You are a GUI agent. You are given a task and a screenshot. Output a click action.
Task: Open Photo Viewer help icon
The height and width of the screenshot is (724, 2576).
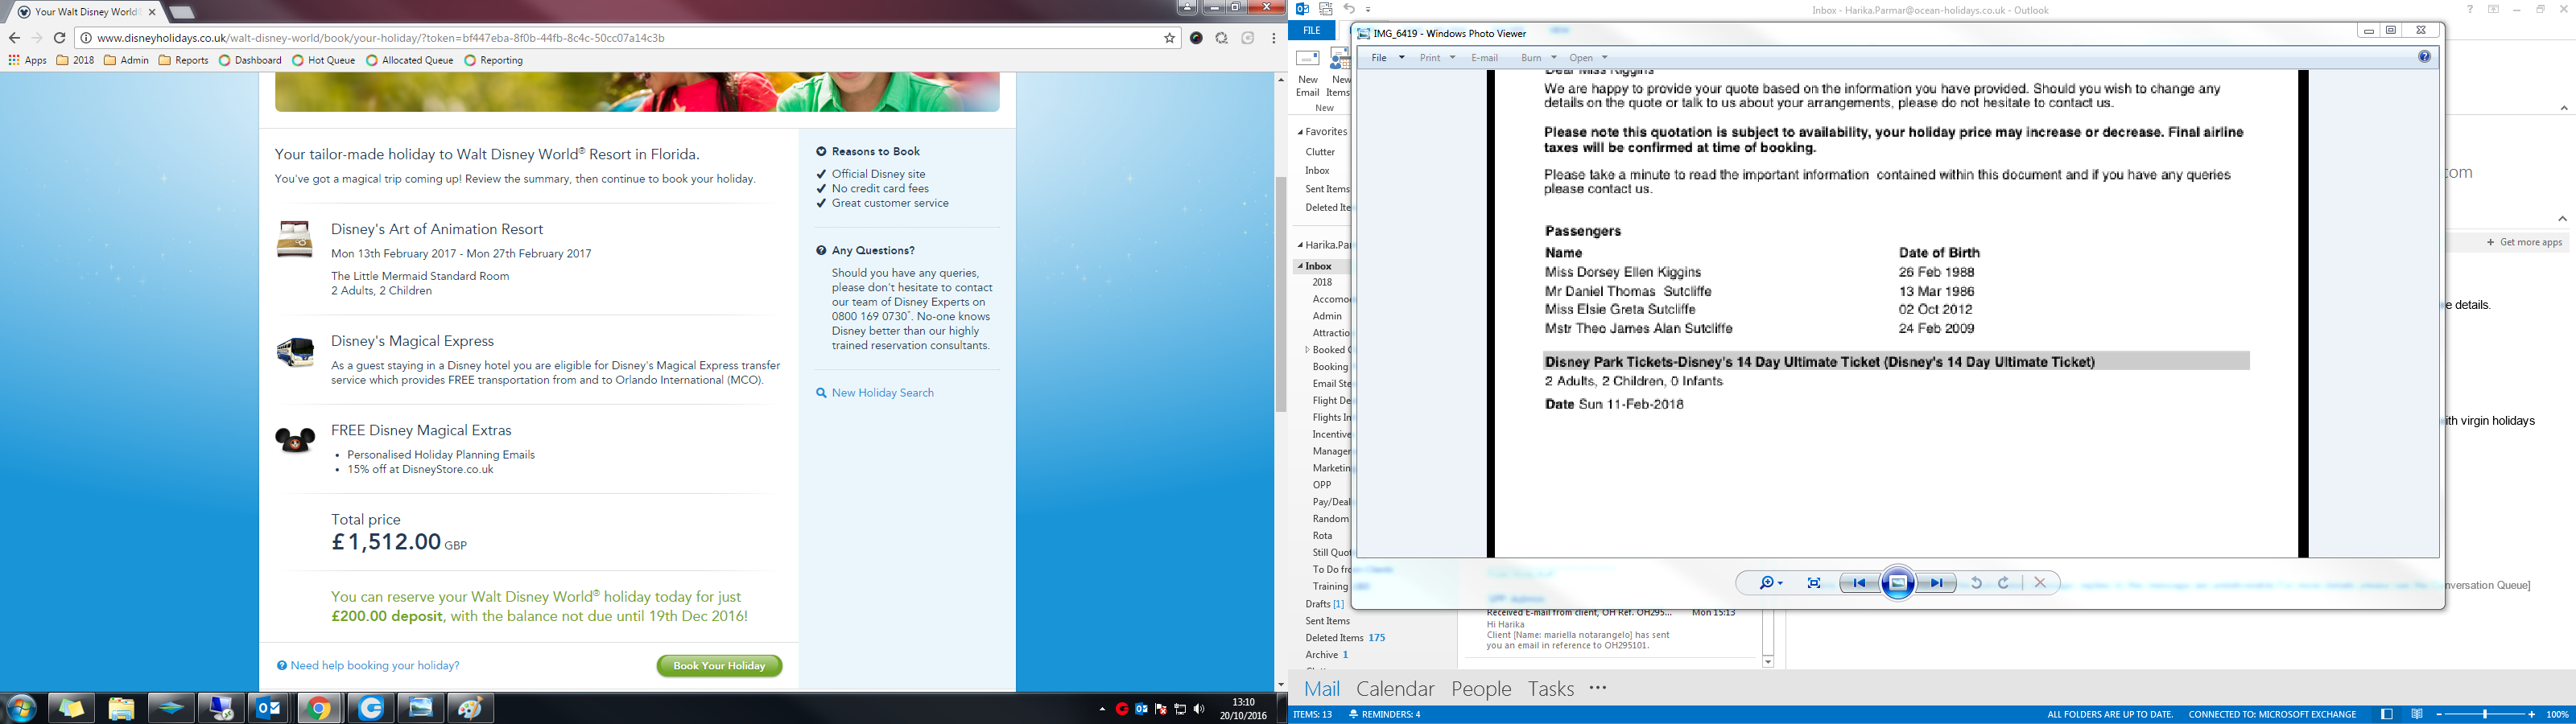(x=2424, y=57)
